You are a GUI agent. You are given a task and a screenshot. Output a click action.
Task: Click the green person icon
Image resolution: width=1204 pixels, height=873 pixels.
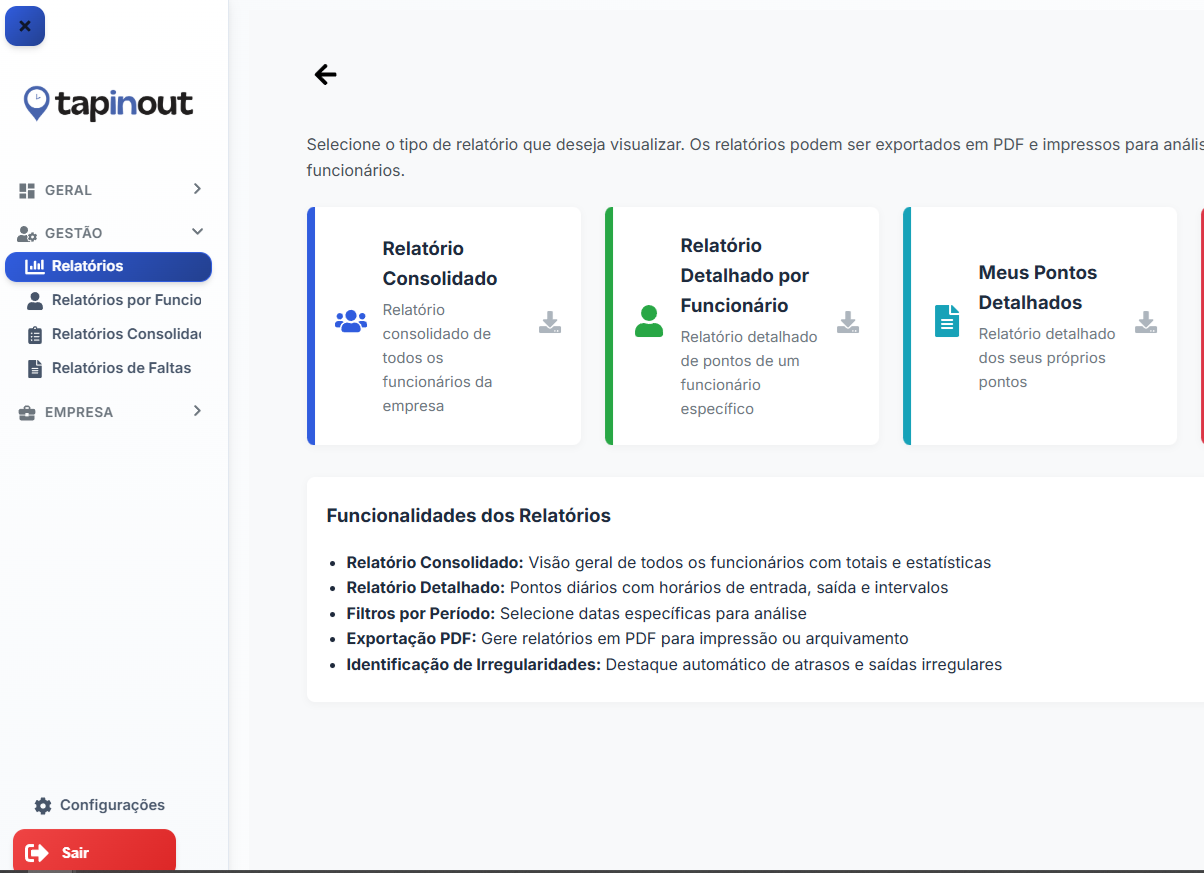click(x=649, y=322)
